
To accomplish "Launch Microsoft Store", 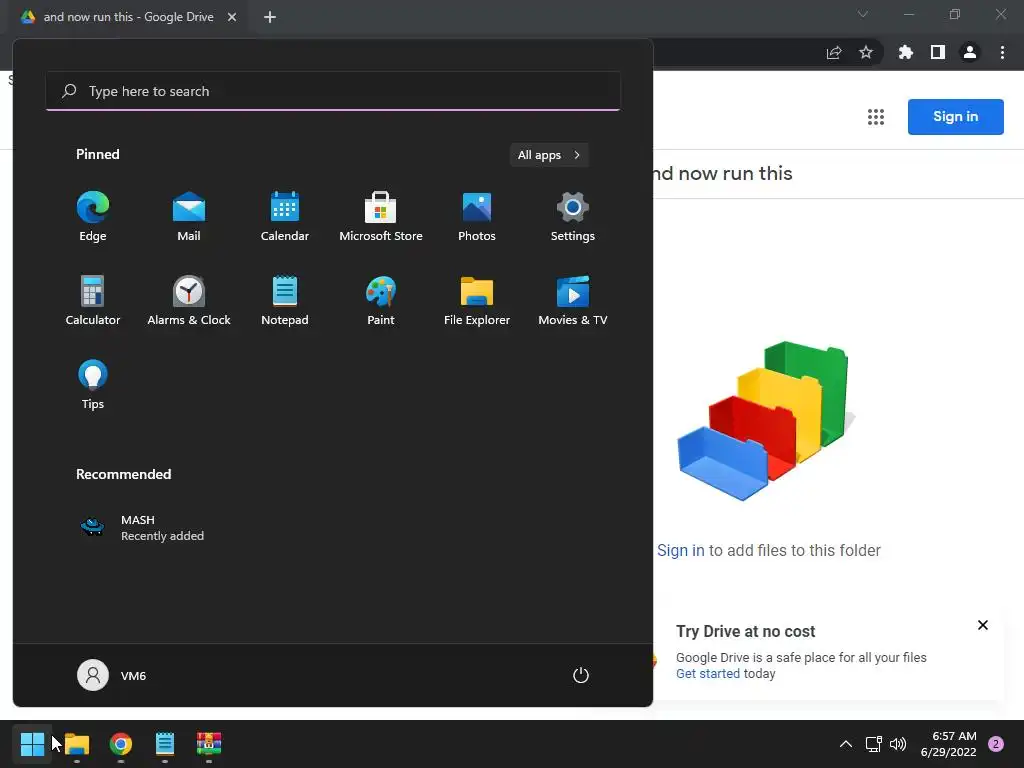I will click(381, 217).
